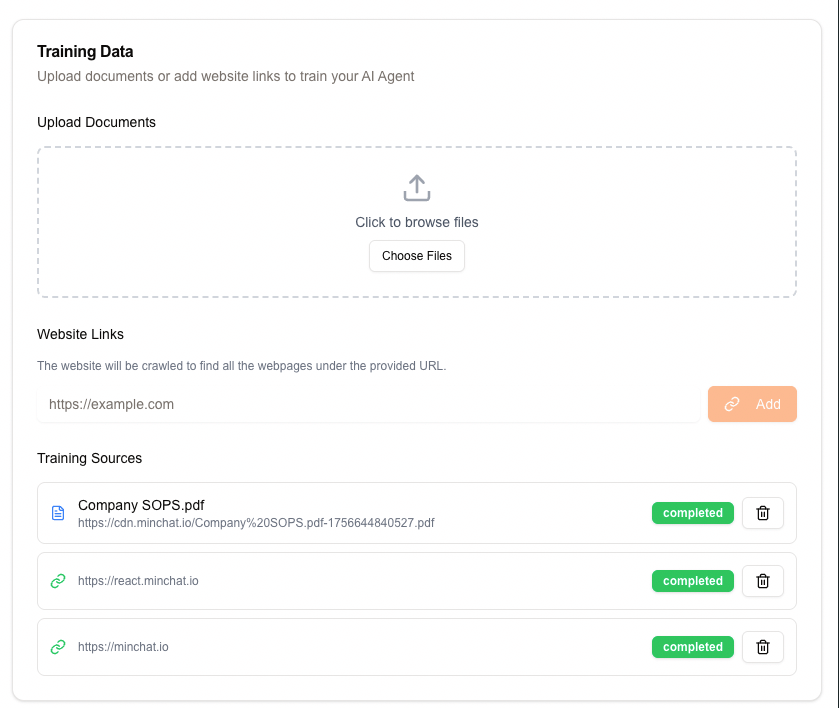
Task: Click the orange Add button label
Action: point(768,404)
